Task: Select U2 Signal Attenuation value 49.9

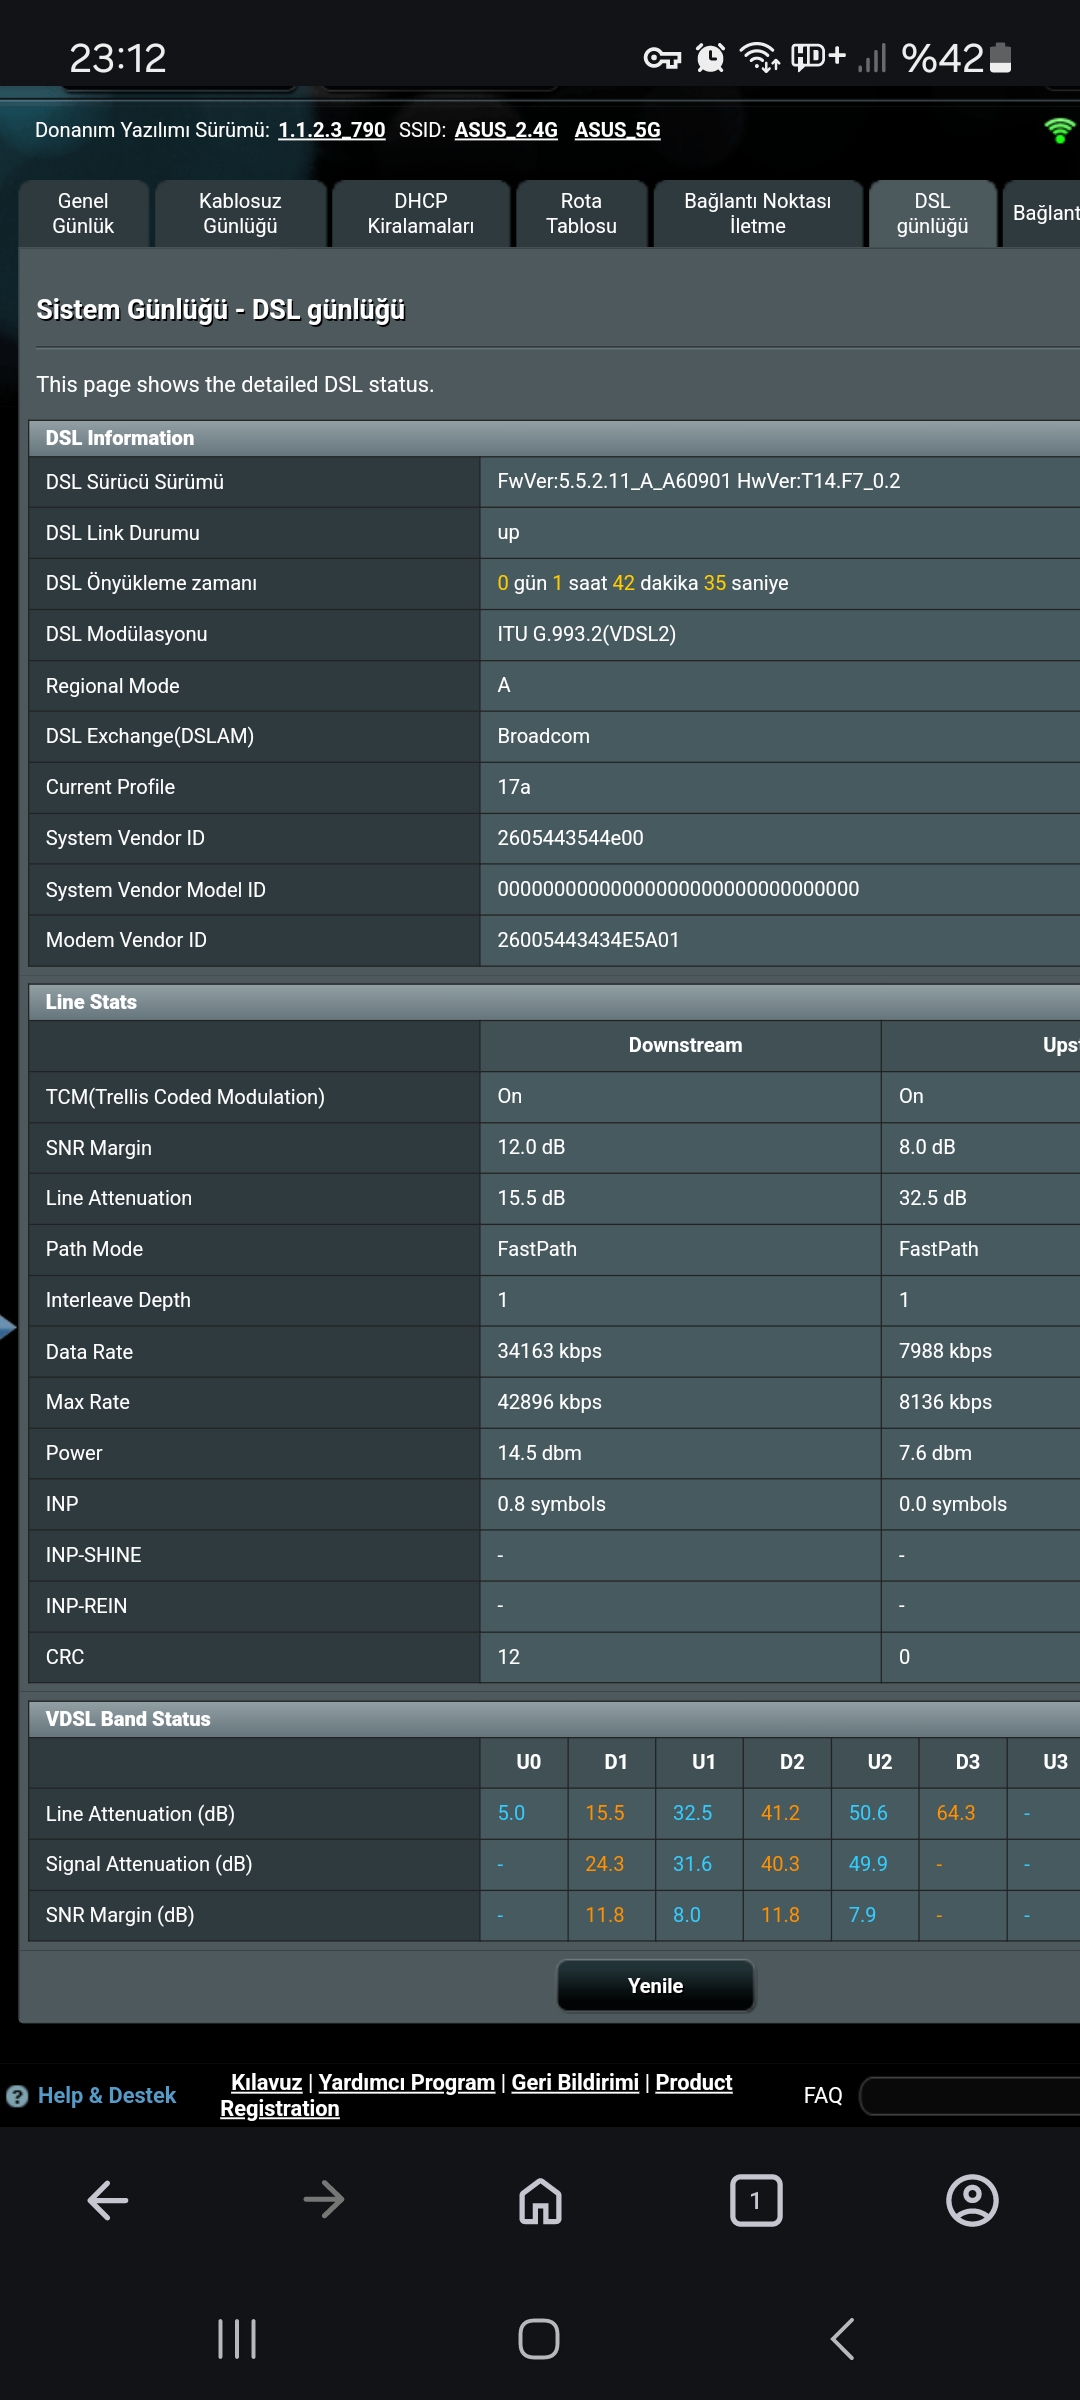Action: (x=868, y=1864)
